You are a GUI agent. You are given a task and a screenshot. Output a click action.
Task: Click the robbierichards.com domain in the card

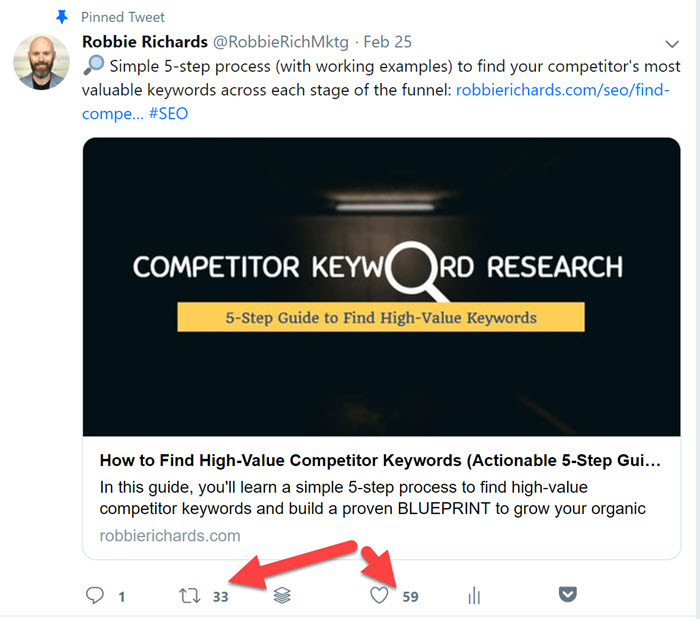click(170, 535)
